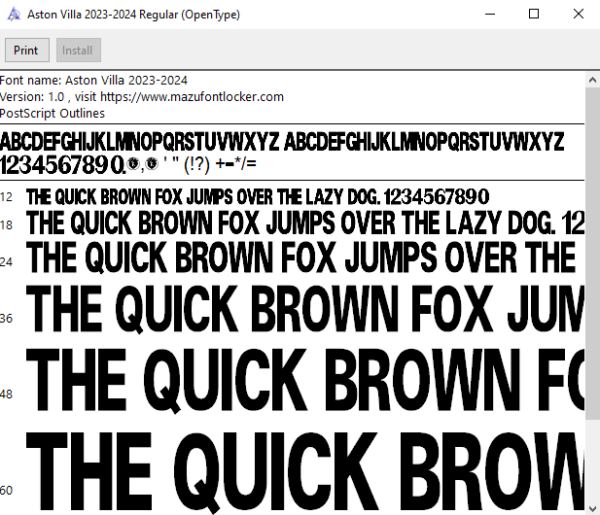Click the mazufontlocker.com URL text
Screen dimensions: 600x515
click(192, 97)
